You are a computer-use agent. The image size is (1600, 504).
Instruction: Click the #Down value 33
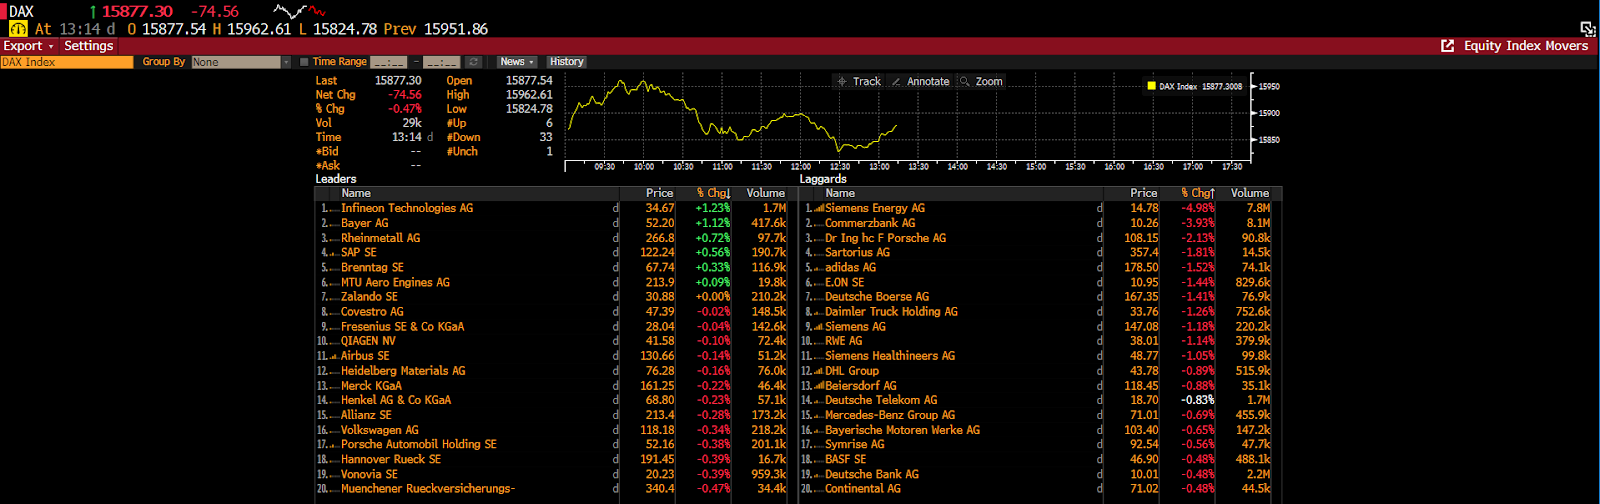(546, 138)
